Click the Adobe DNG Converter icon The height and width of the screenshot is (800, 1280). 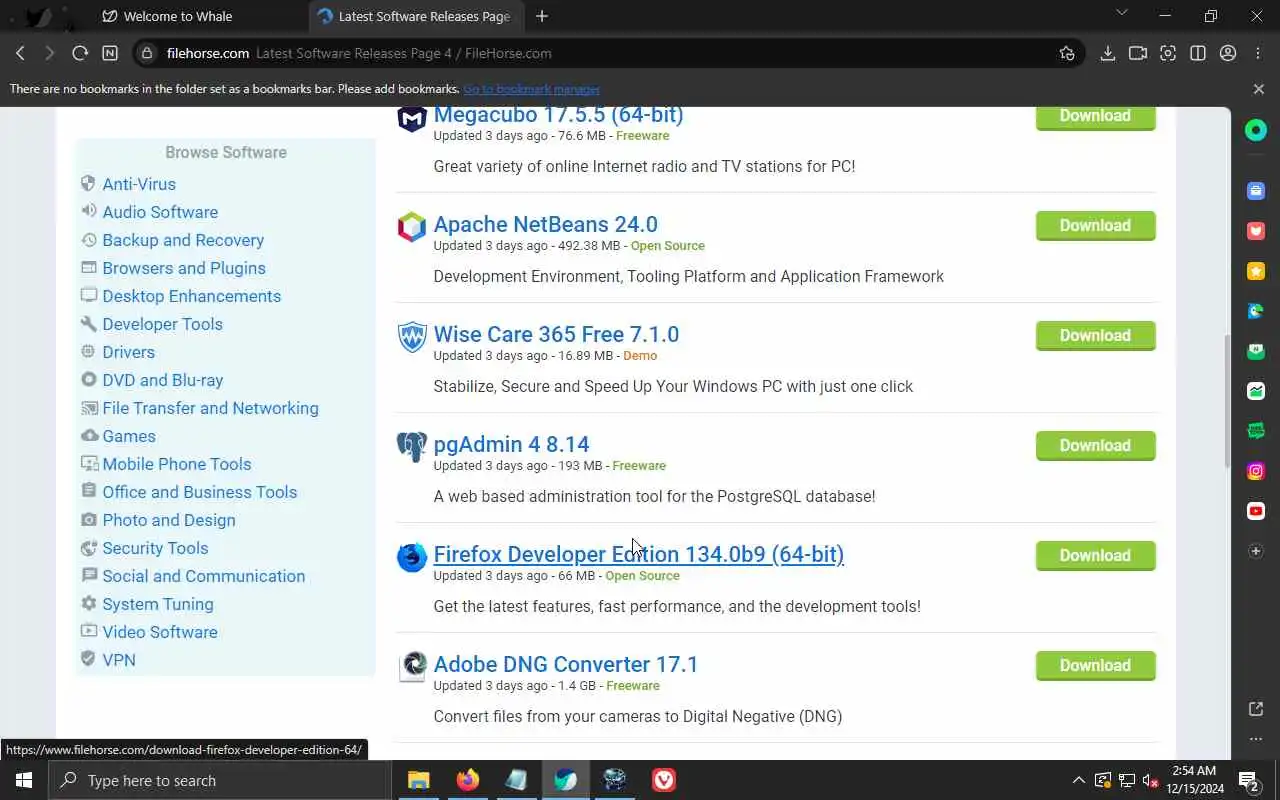412,667
